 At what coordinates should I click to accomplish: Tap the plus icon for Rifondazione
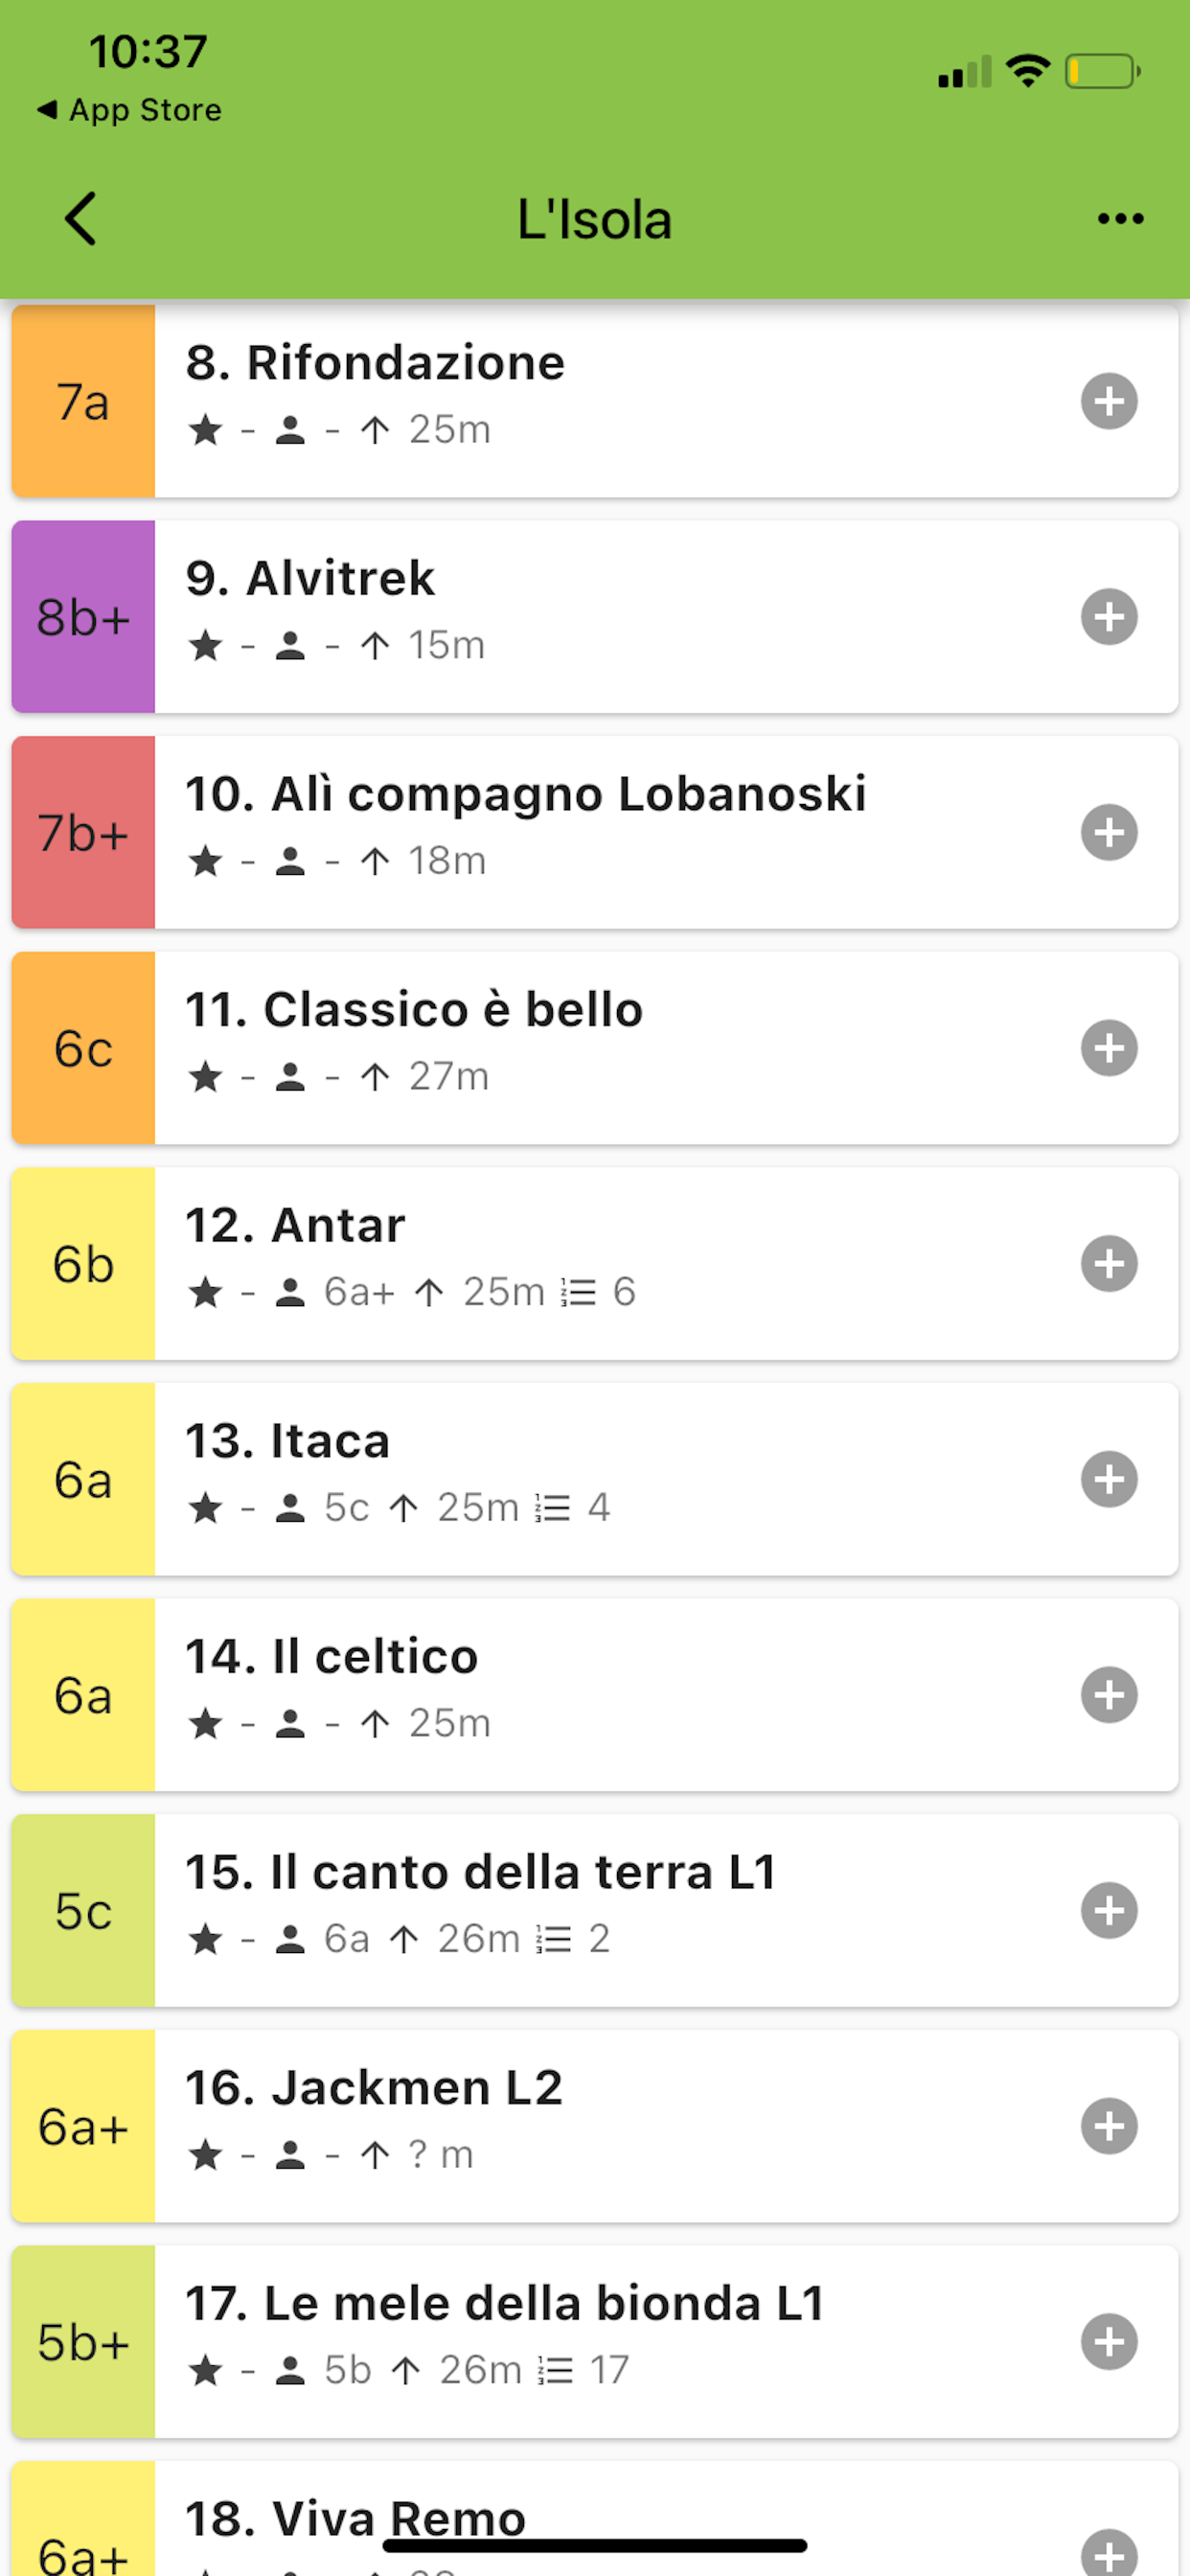point(1109,401)
